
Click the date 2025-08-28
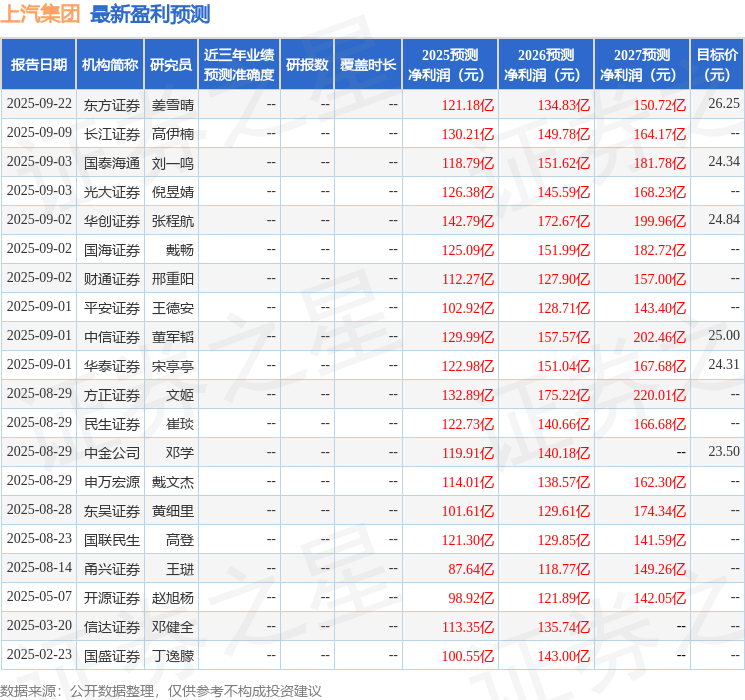point(39,509)
